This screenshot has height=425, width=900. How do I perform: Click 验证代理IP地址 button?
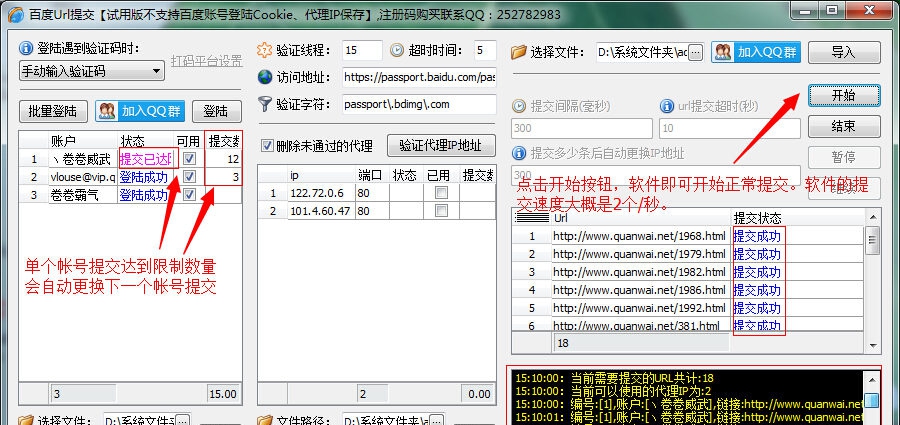pyautogui.click(x=441, y=145)
